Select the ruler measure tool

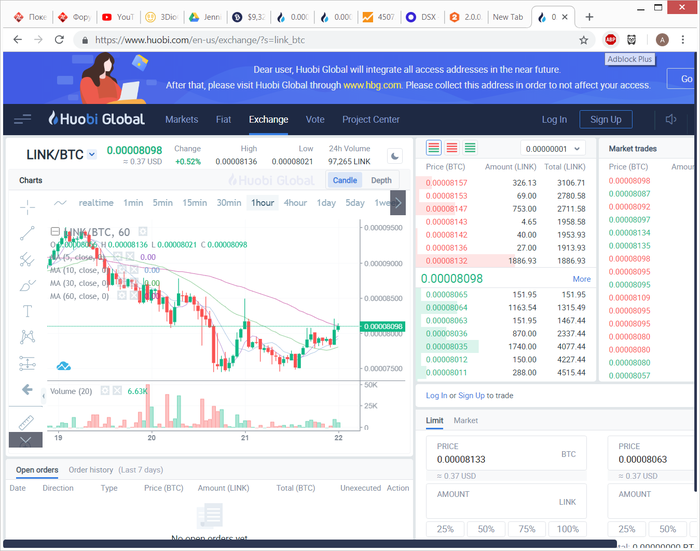26,422
